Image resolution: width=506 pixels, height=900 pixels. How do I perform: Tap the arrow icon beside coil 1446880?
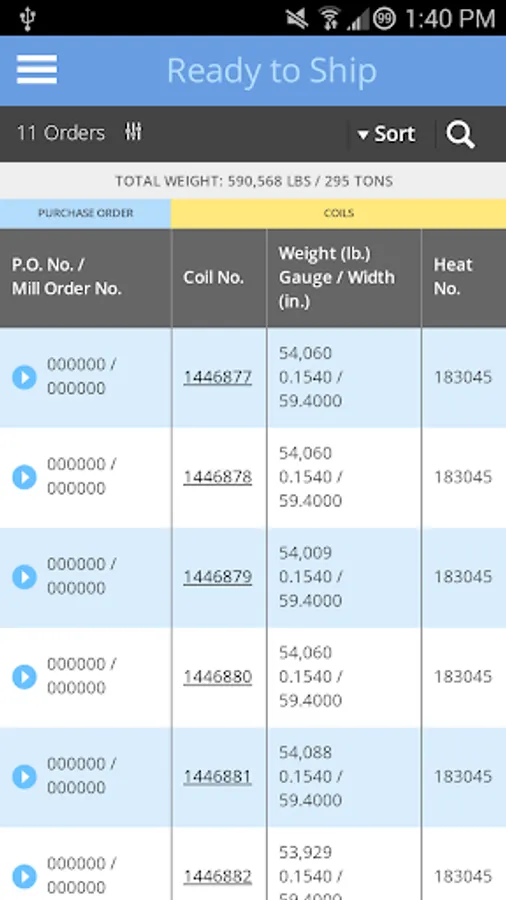(24, 677)
